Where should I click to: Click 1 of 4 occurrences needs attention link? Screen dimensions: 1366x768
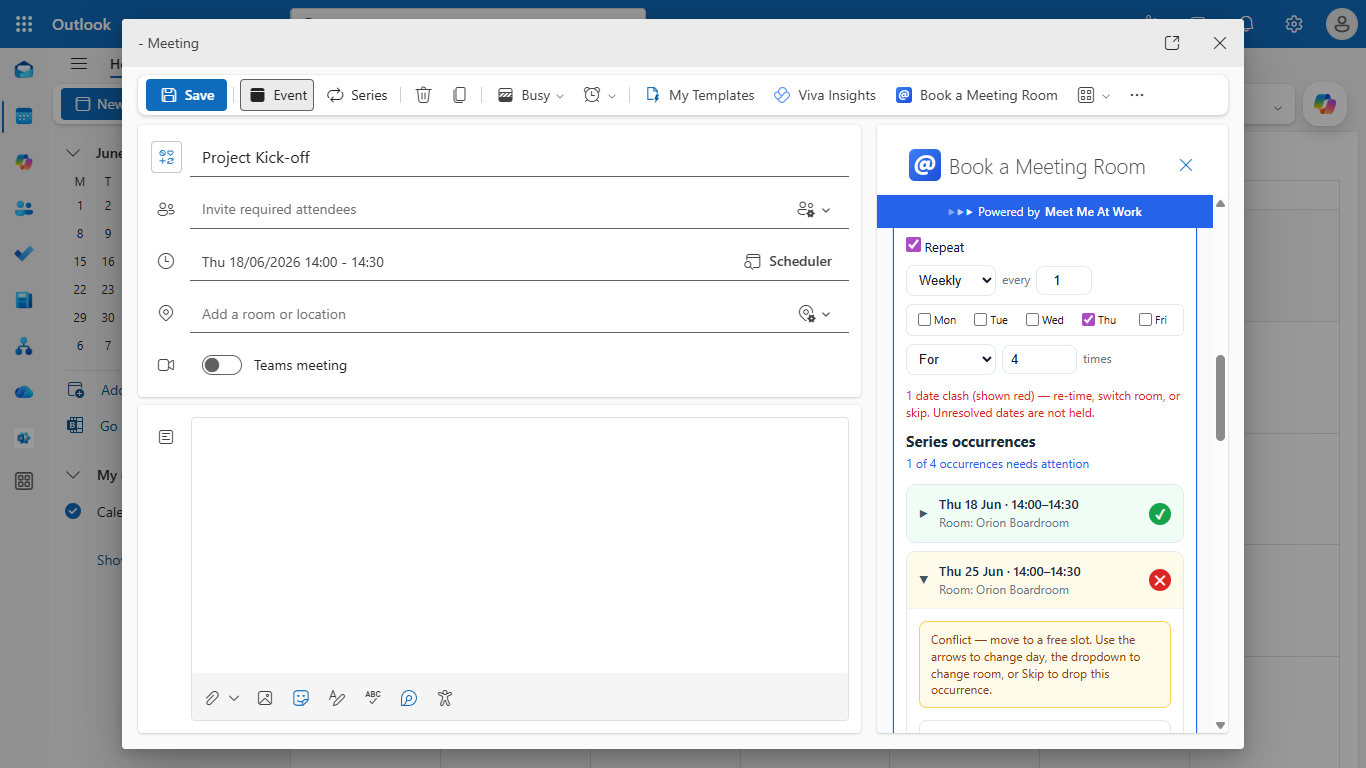click(997, 464)
